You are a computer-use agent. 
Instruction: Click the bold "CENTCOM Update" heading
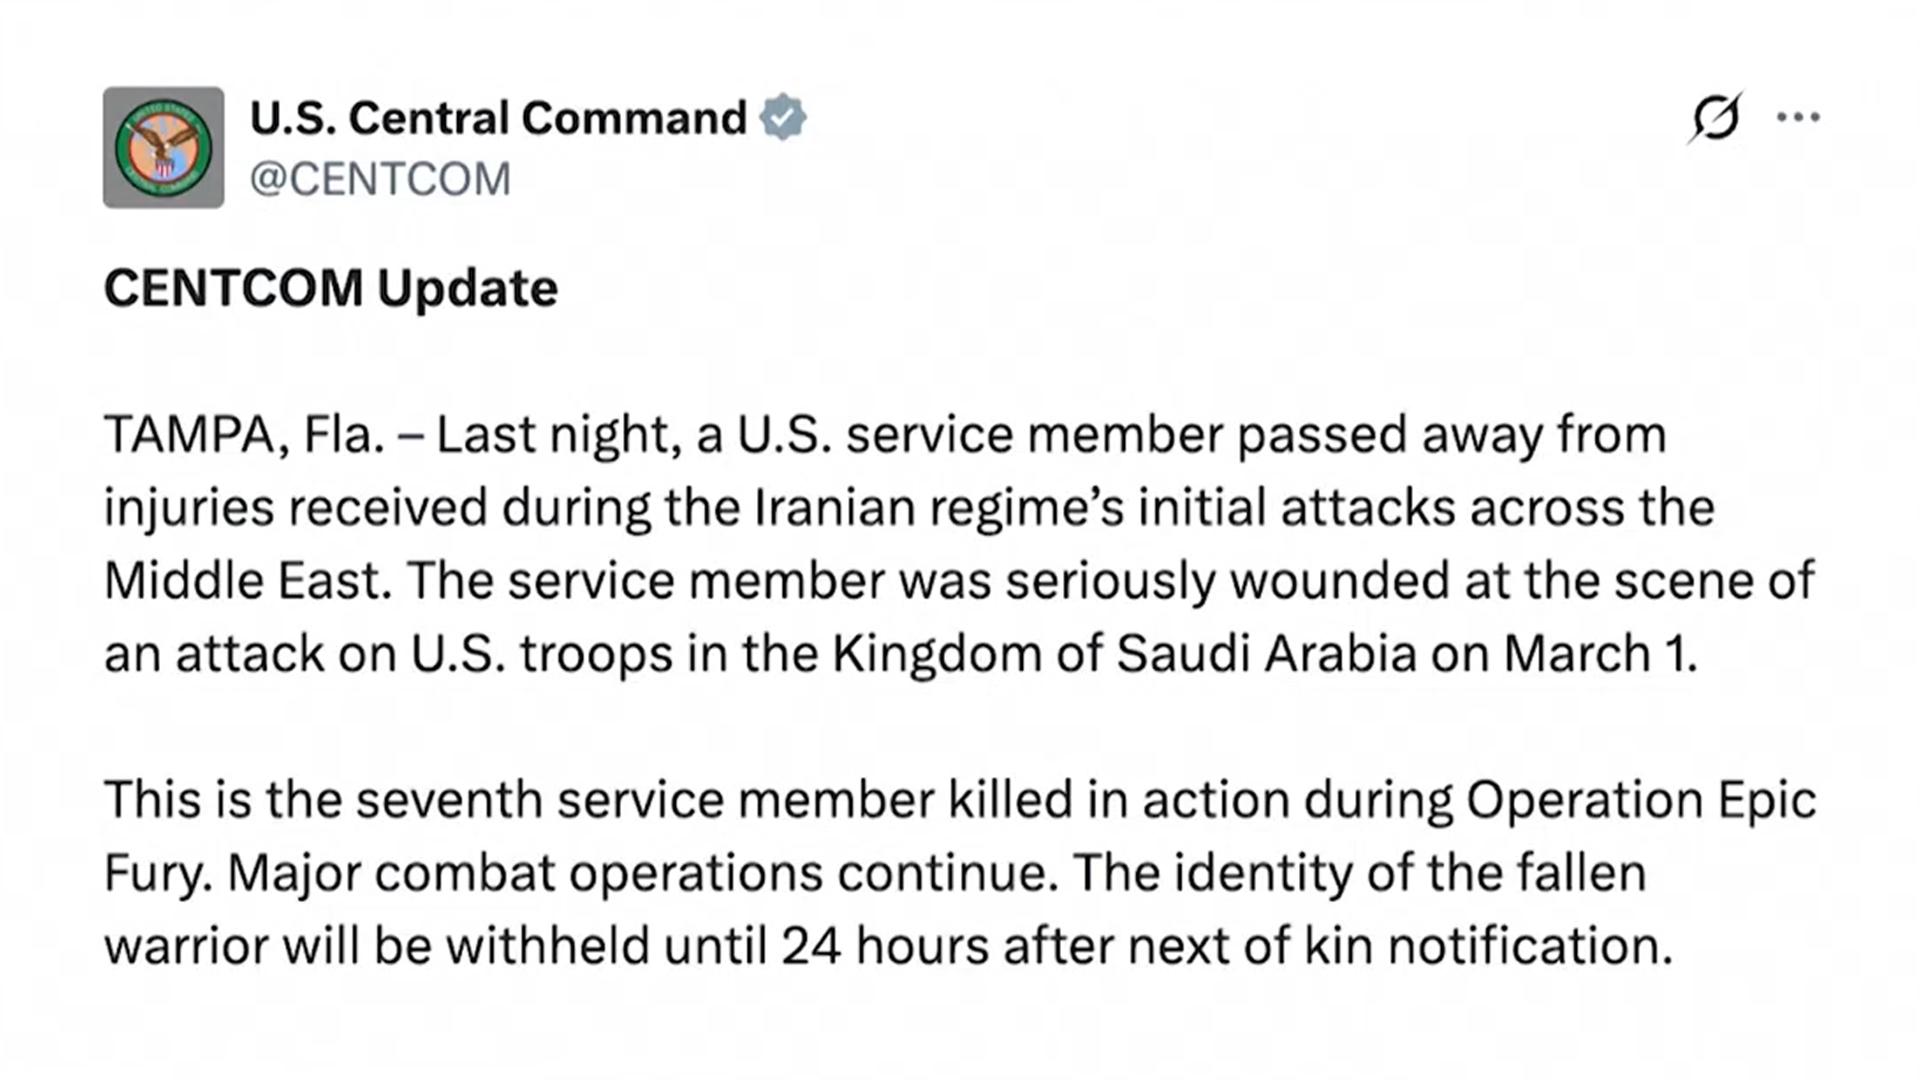click(331, 288)
